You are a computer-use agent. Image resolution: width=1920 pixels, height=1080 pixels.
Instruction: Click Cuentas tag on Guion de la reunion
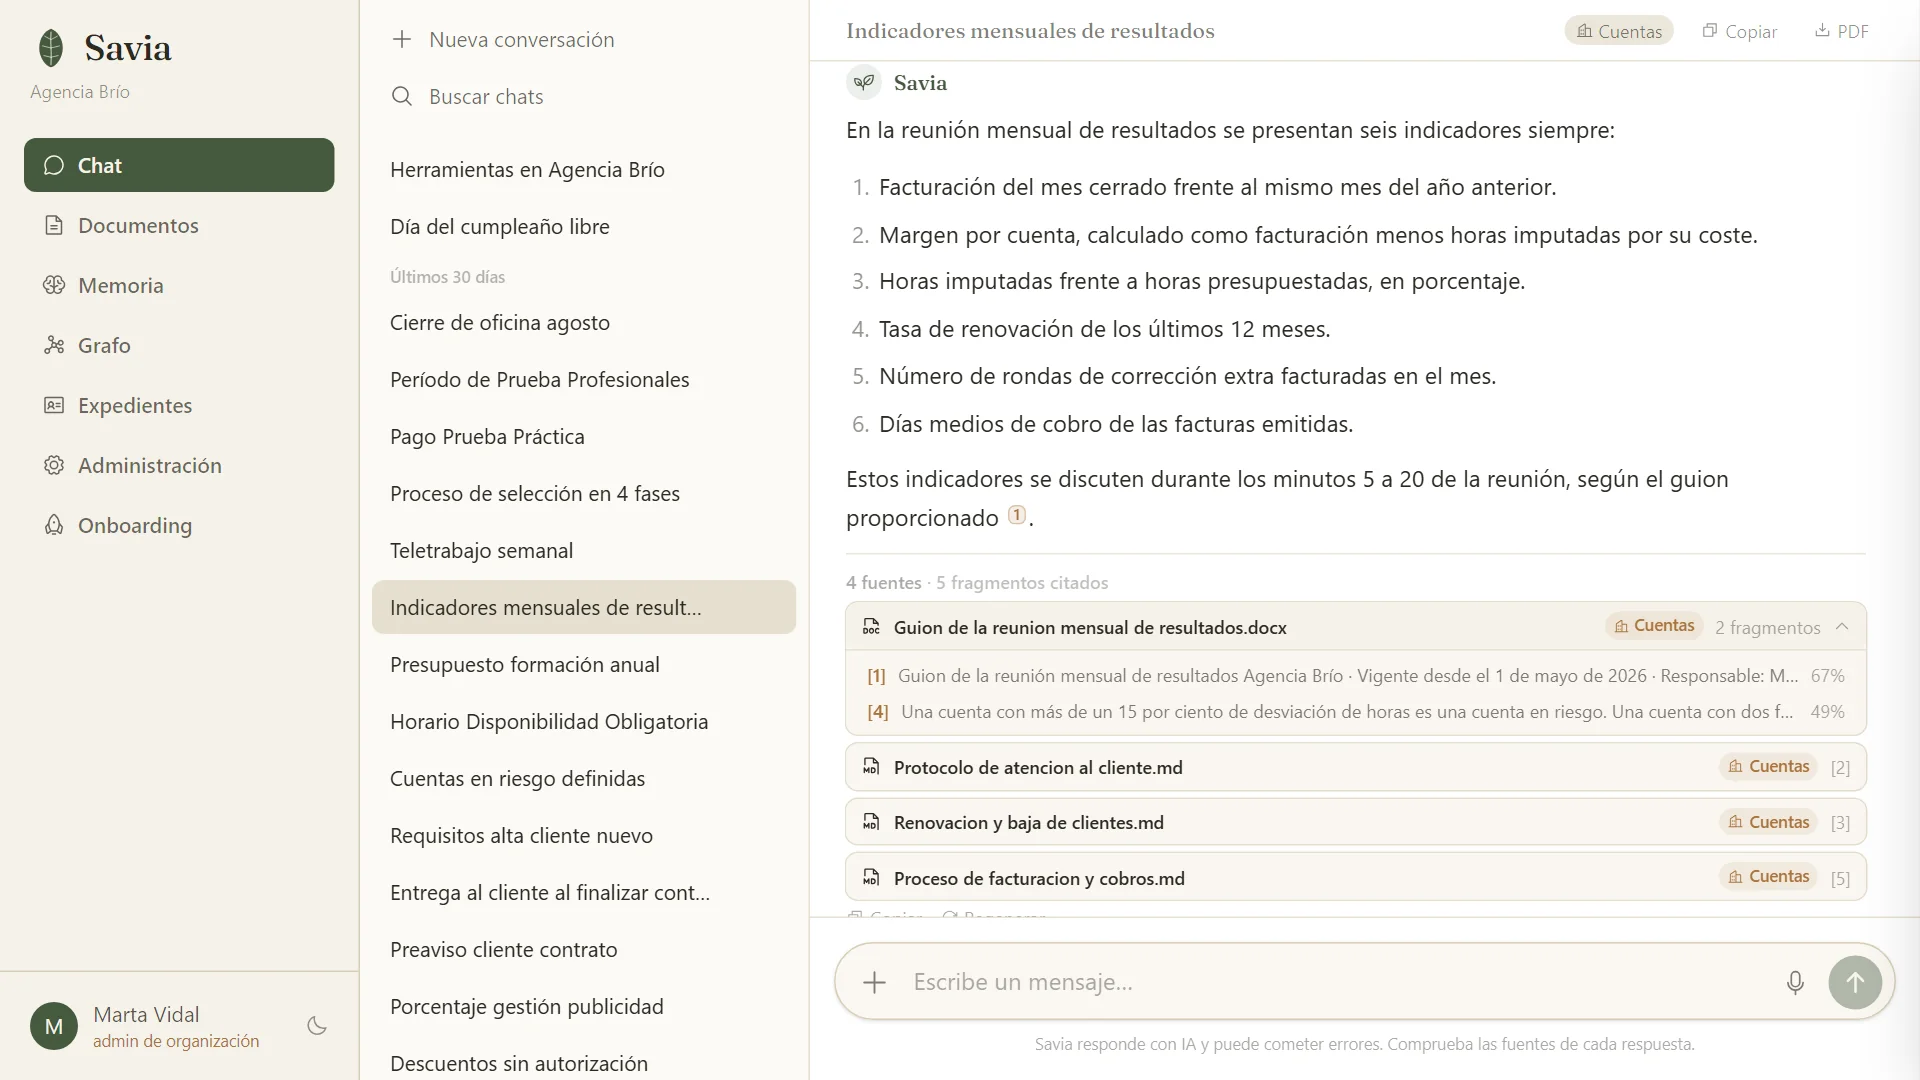[x=1655, y=626]
